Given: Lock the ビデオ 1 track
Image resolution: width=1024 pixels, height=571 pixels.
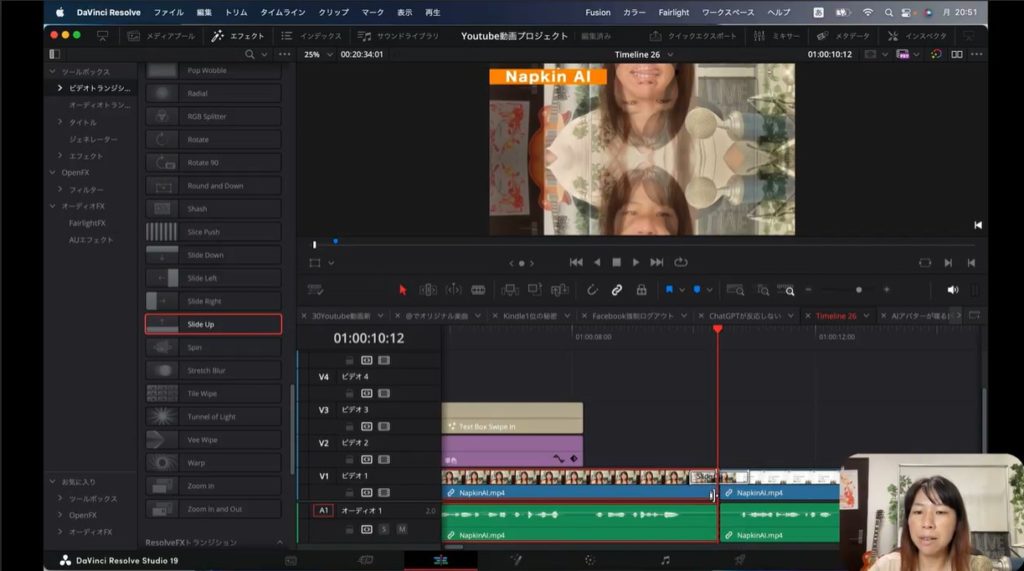Looking at the screenshot, I should (350, 493).
